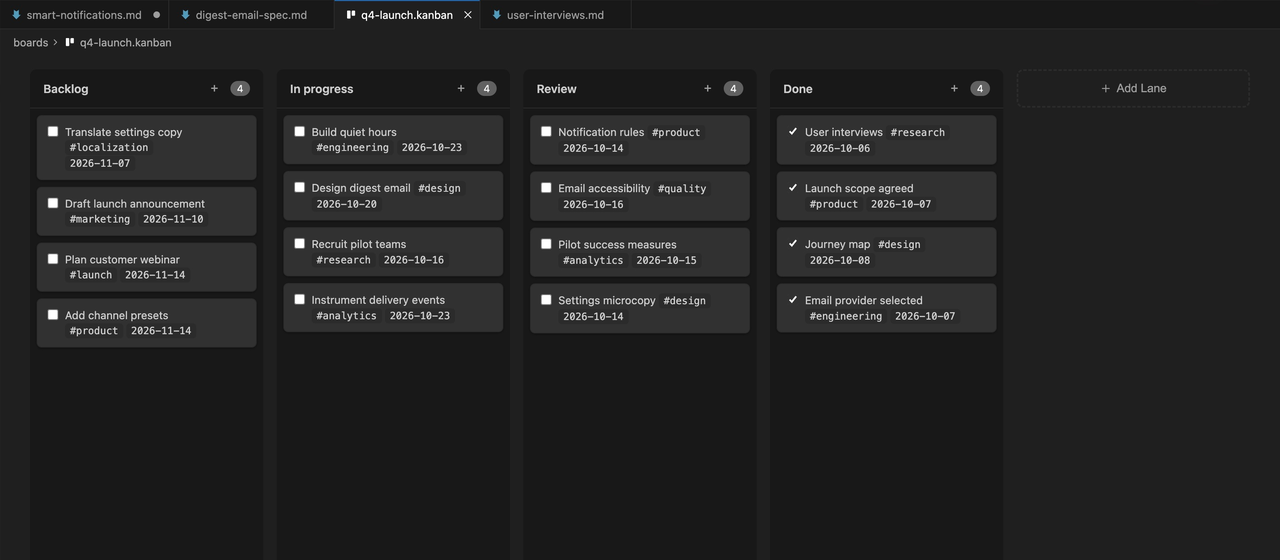Screen dimensions: 1280x560
Task: Click the #marketing tag
Action: pyautogui.click(x=100, y=219)
